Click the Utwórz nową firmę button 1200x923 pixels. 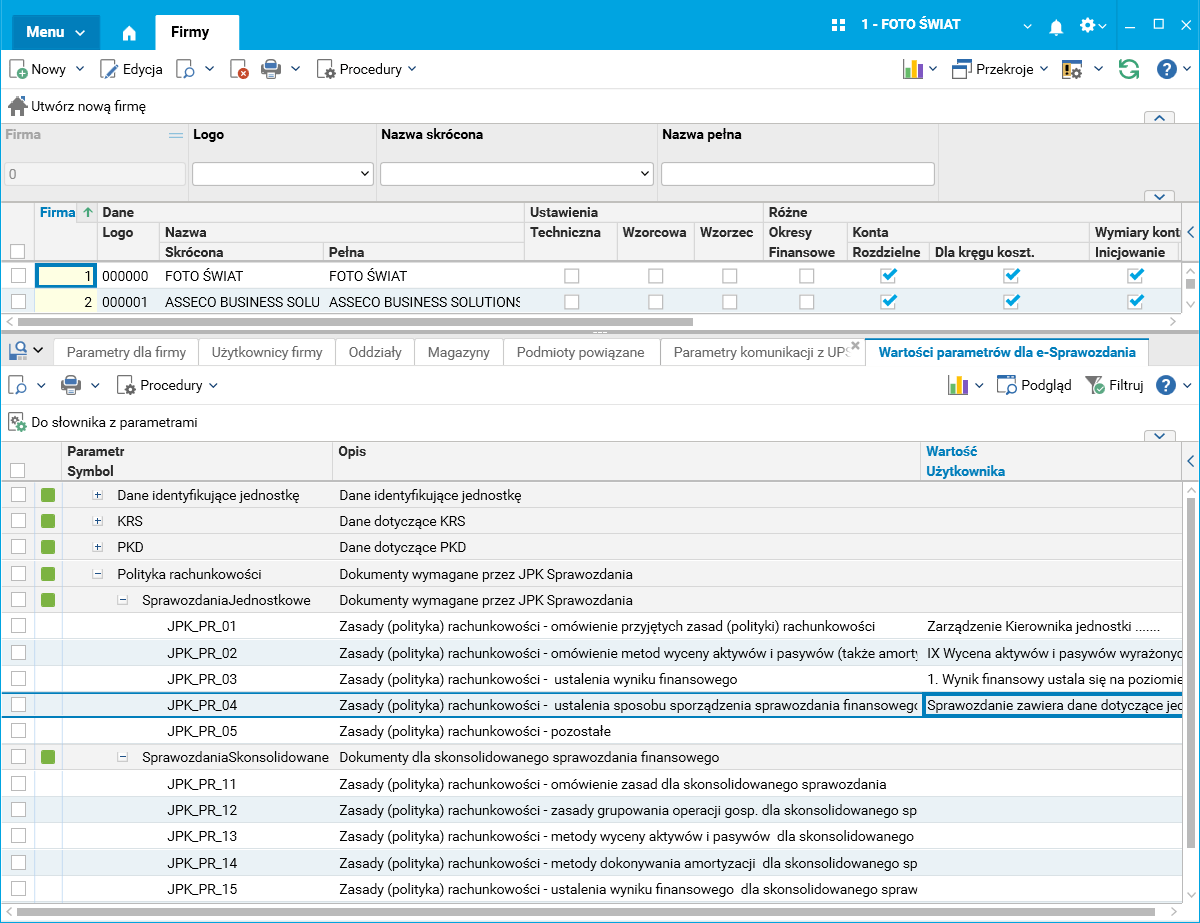78,106
